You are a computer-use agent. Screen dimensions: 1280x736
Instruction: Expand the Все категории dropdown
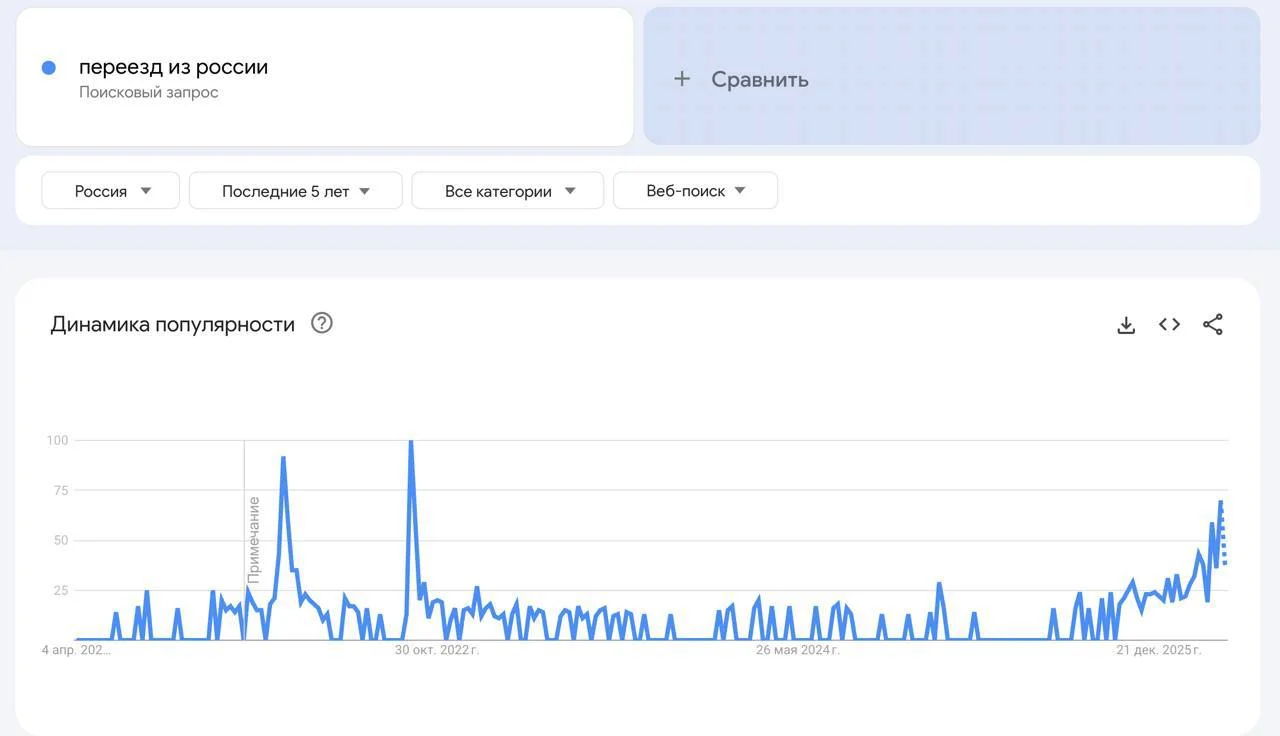coord(507,190)
